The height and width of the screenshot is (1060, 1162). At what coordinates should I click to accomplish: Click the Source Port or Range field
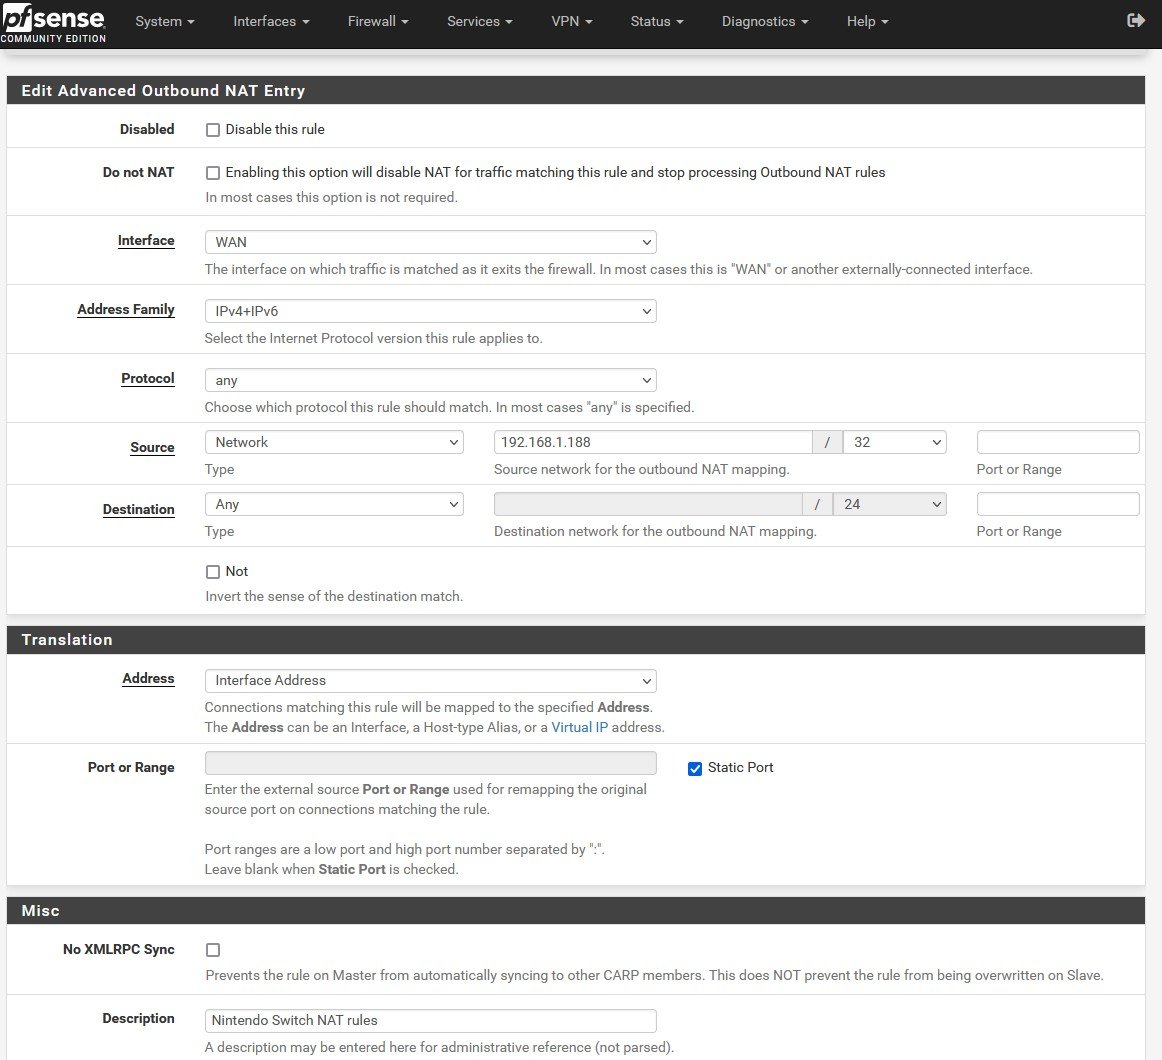pos(1057,442)
